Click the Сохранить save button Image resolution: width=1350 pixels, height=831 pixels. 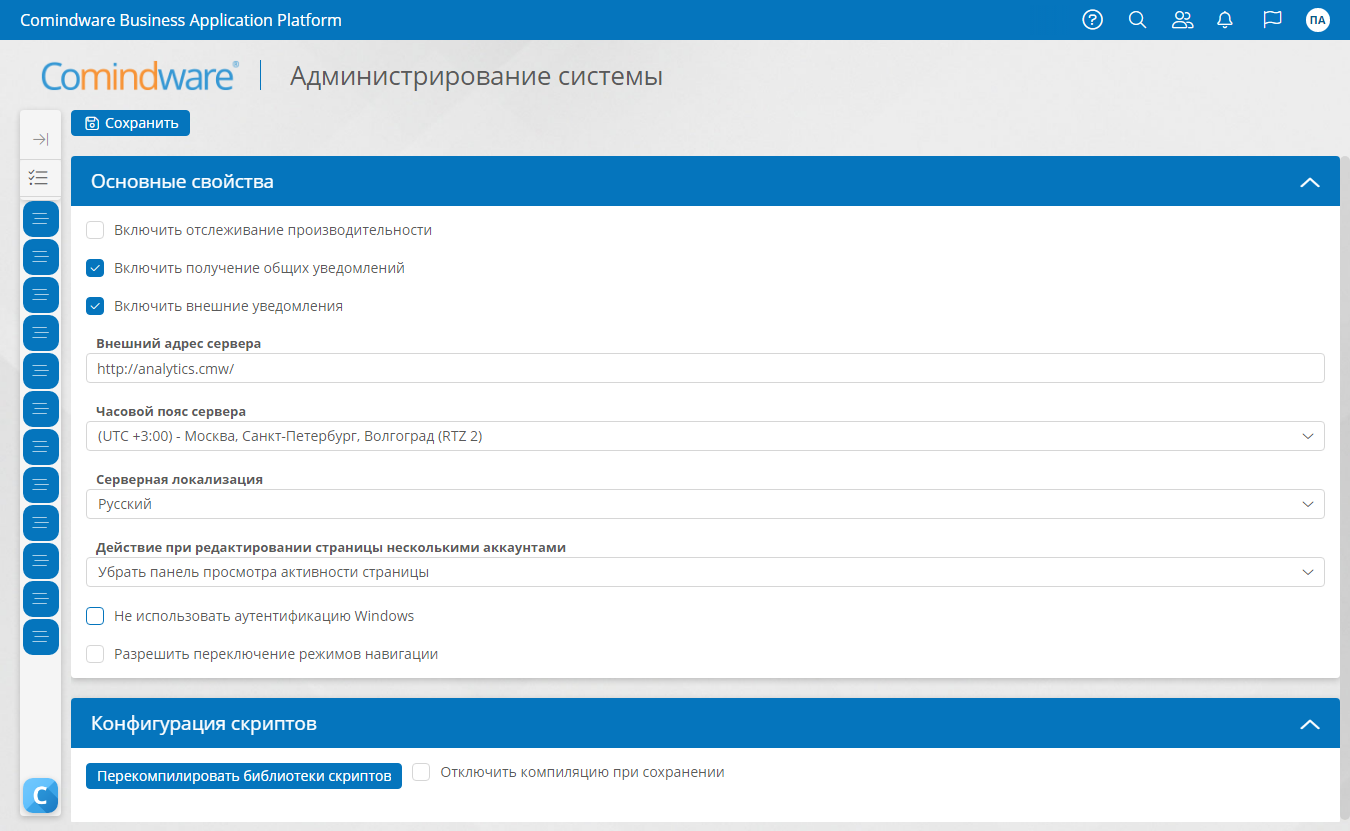131,123
